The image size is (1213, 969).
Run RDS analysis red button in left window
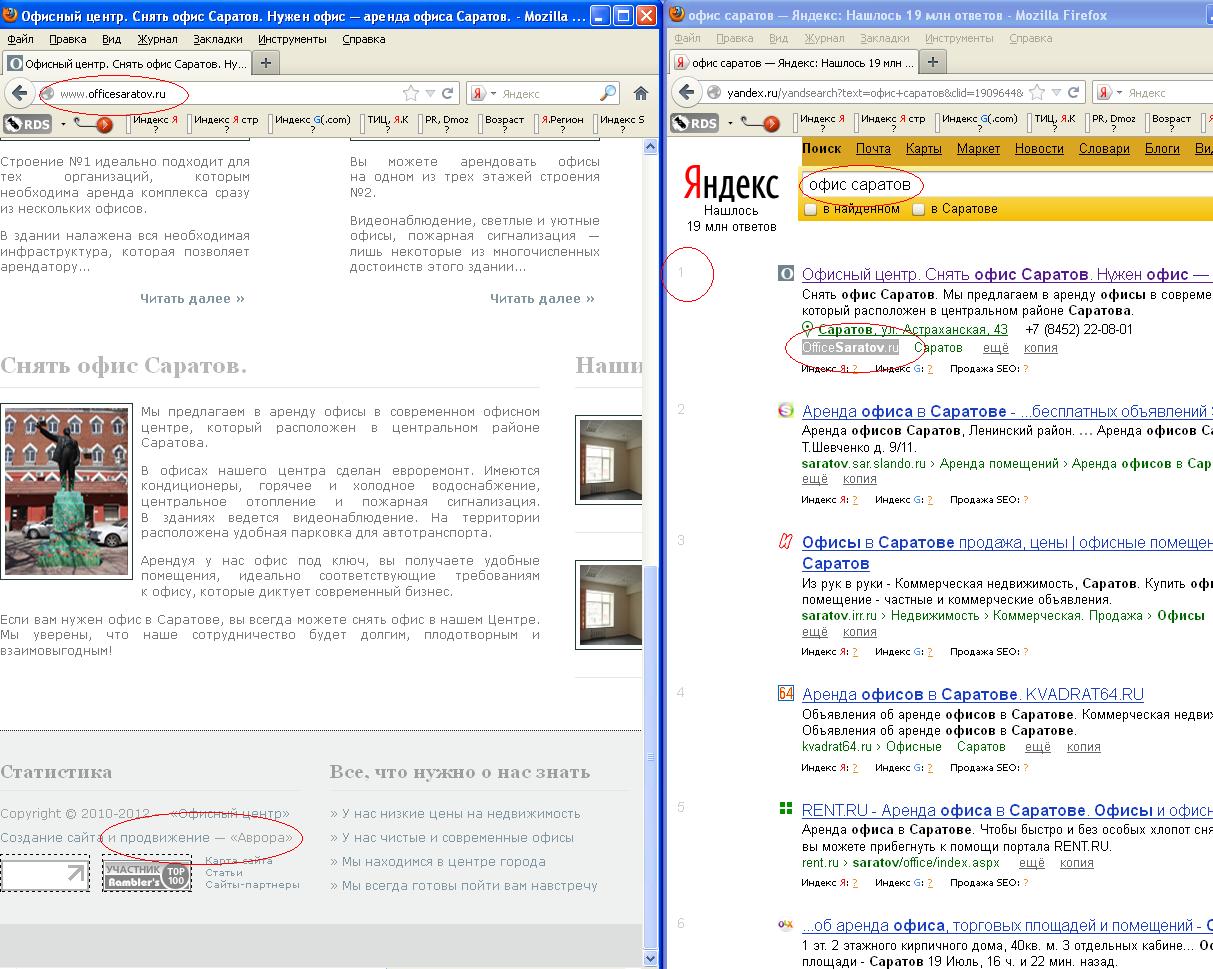[104, 124]
